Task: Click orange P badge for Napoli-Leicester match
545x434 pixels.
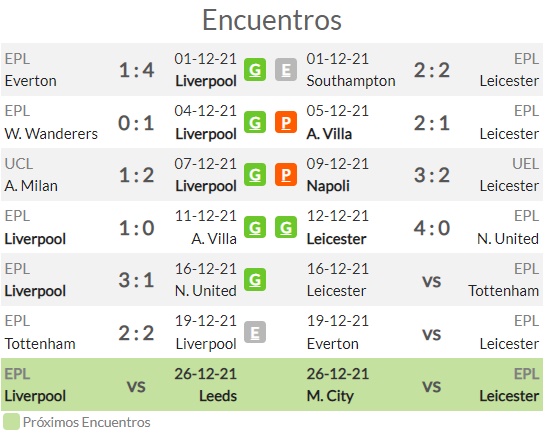Action: (x=286, y=174)
